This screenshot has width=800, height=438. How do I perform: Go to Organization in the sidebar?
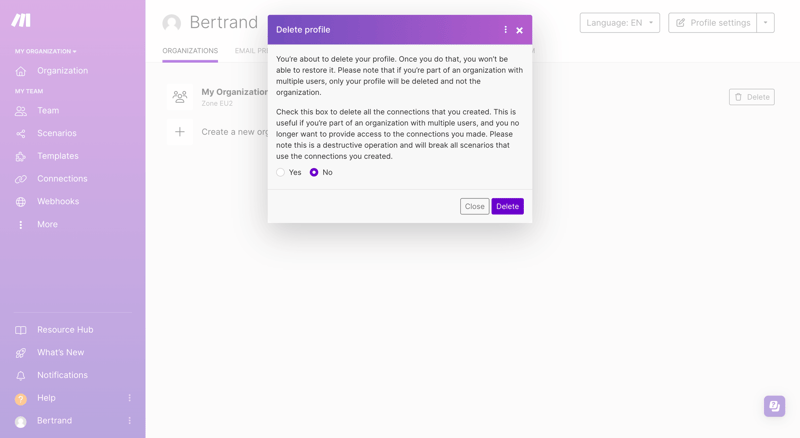(x=62, y=71)
